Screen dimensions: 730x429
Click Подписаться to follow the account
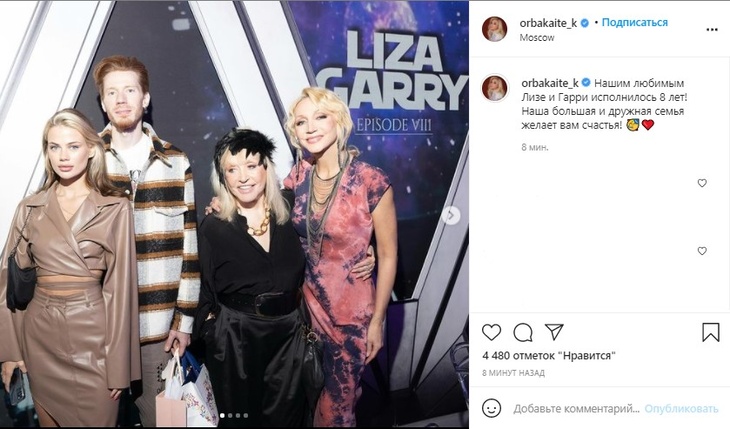pyautogui.click(x=635, y=22)
